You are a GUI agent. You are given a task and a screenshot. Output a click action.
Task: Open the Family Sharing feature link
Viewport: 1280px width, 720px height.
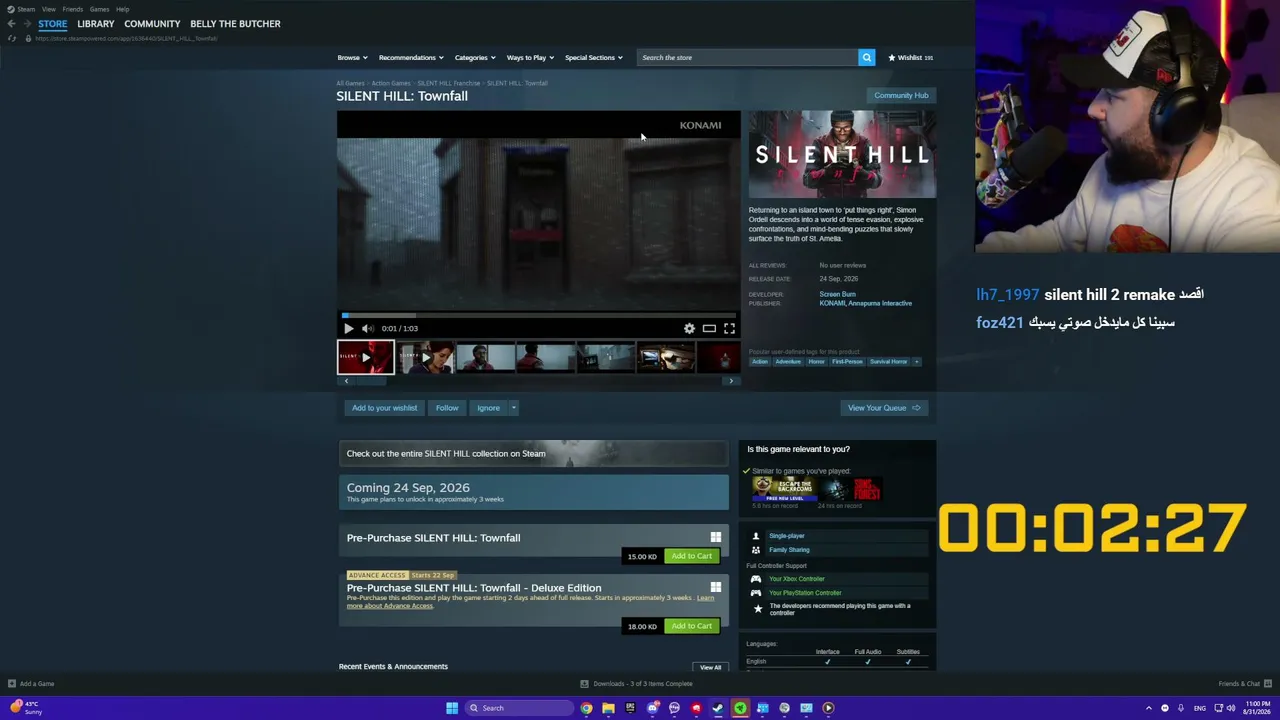[x=790, y=550]
